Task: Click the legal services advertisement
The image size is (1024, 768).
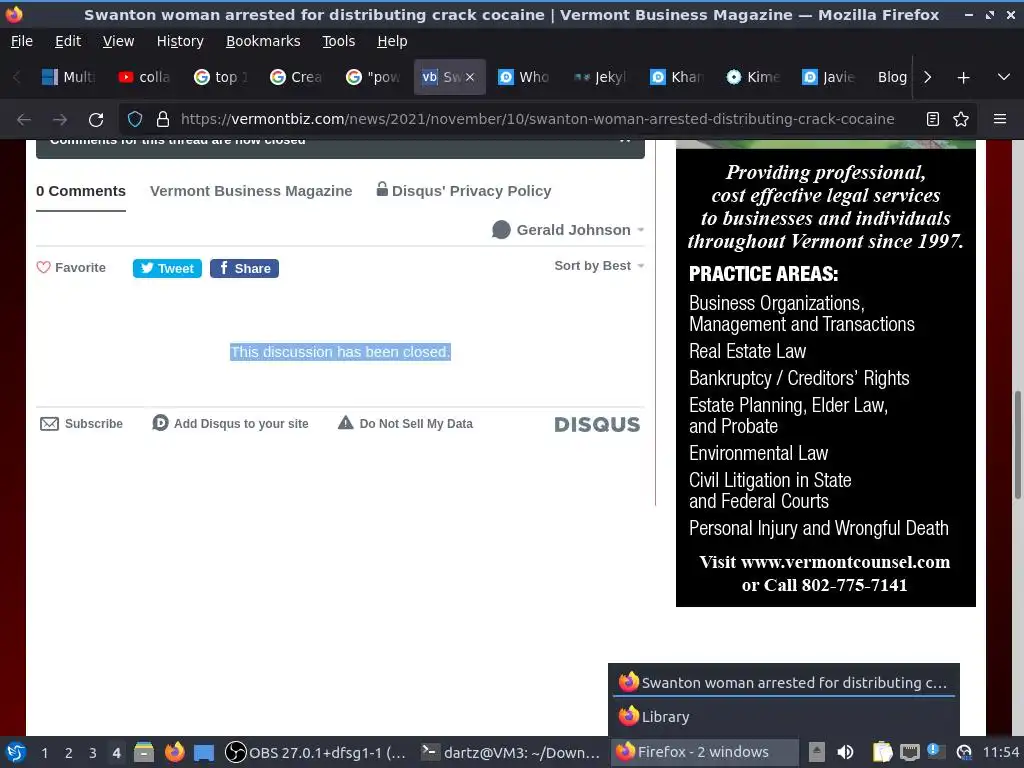Action: [825, 374]
